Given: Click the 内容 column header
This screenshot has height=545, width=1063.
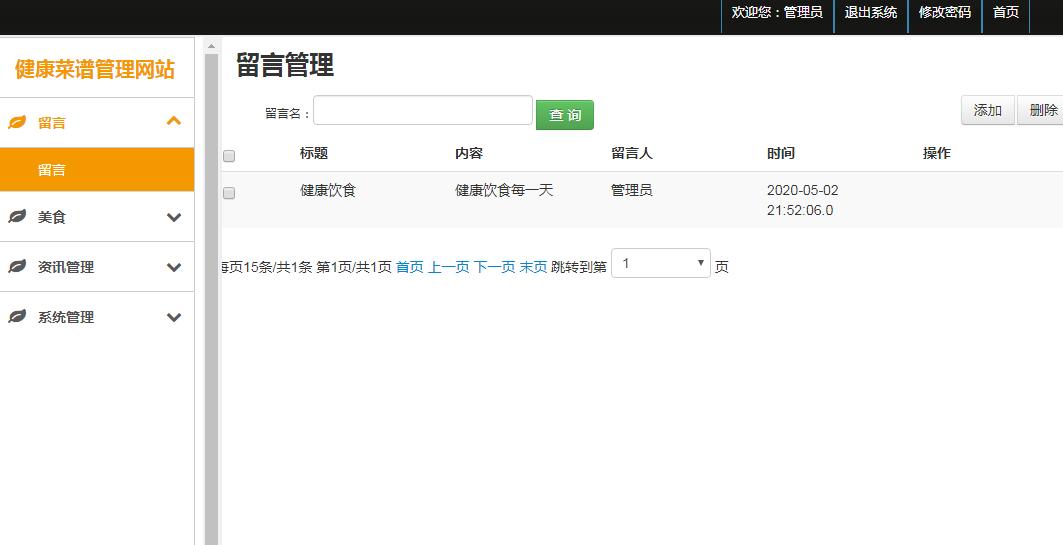Looking at the screenshot, I should tap(469, 153).
